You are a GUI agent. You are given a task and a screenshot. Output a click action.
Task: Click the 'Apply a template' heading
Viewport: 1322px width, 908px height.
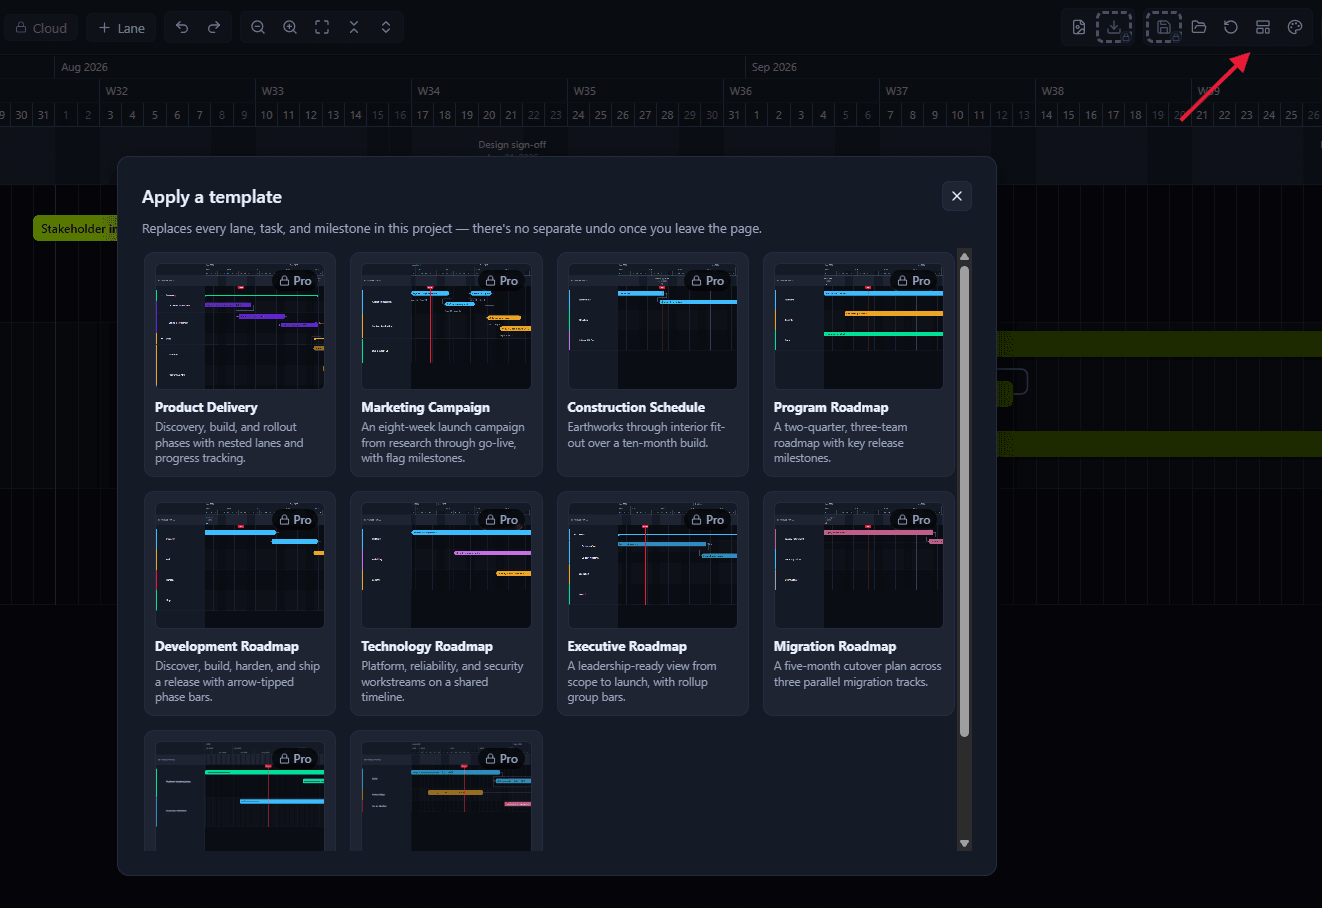pyautogui.click(x=212, y=197)
